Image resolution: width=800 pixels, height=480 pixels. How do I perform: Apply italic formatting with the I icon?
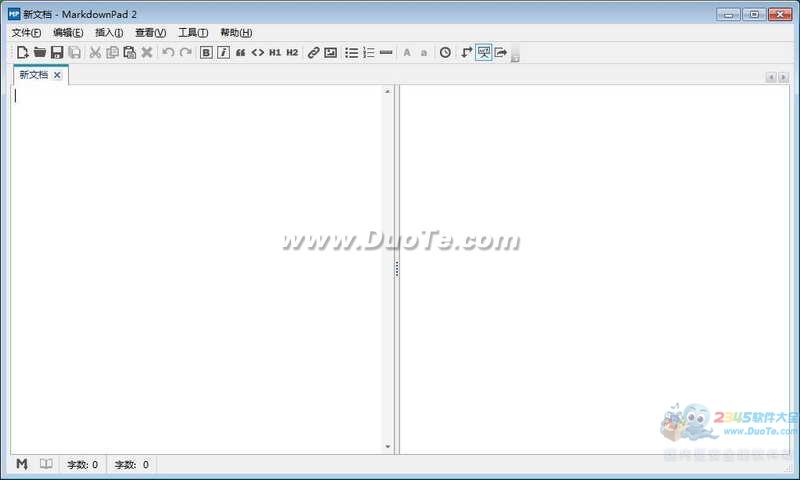(223, 52)
